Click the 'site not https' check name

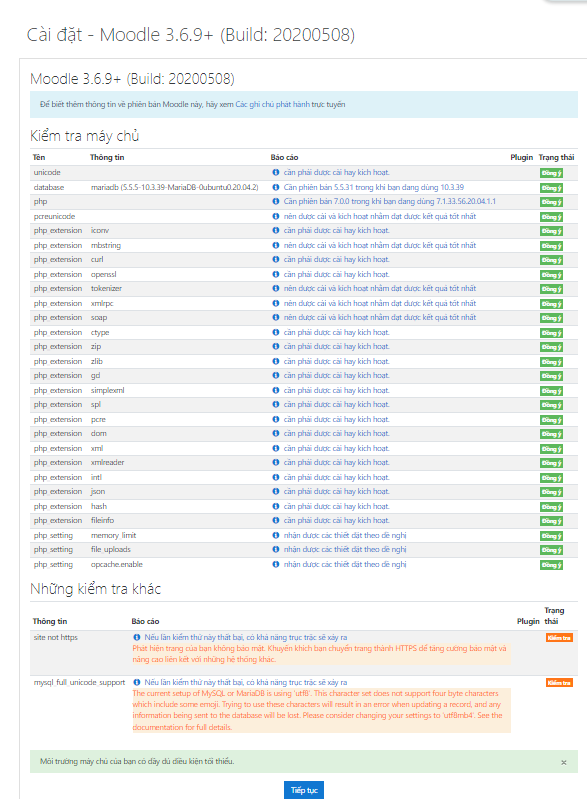pos(56,637)
